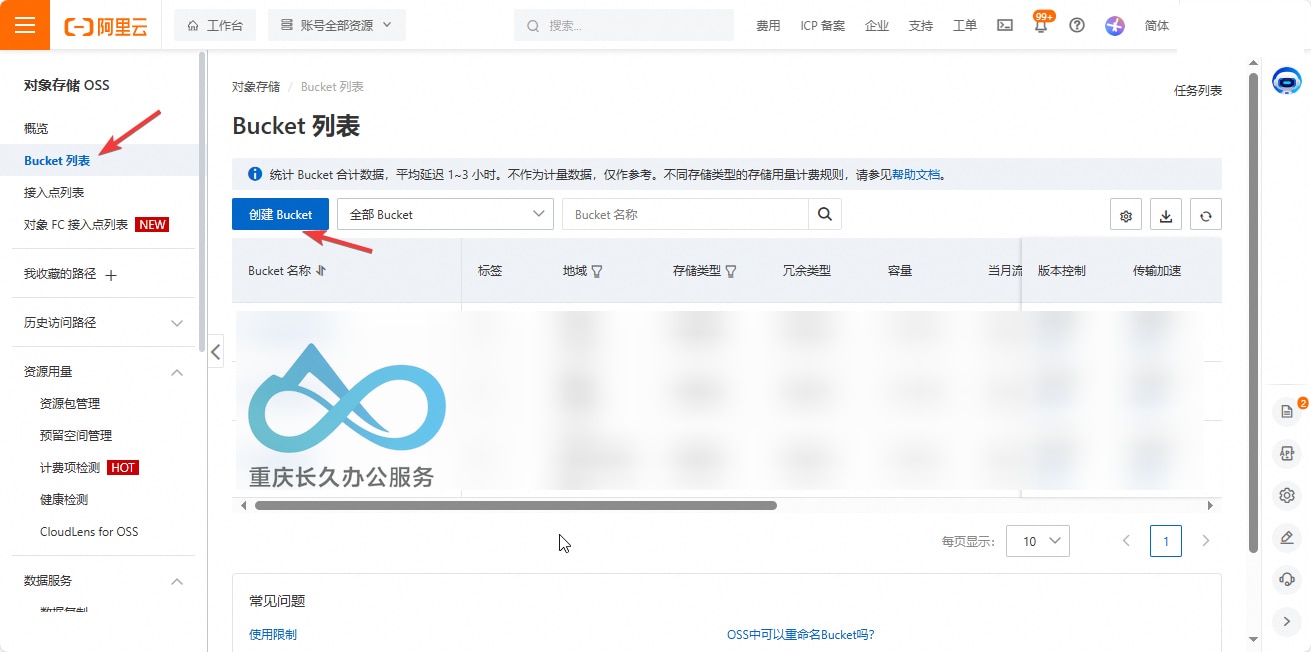Open the customer service headset icon
This screenshot has height=652, width=1311.
(1287, 579)
